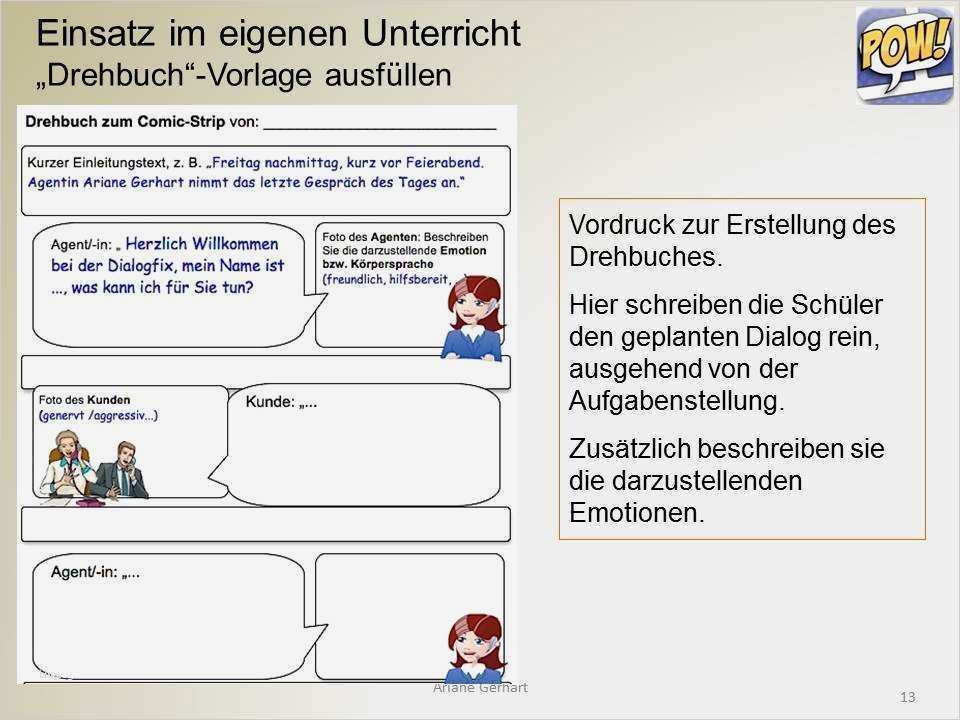Click the Ariane Gerhart footer text
The image size is (960, 720).
tap(482, 687)
